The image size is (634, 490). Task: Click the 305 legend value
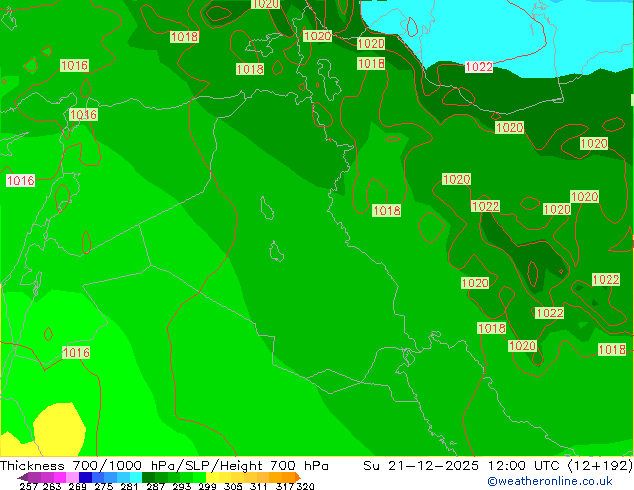233,486
